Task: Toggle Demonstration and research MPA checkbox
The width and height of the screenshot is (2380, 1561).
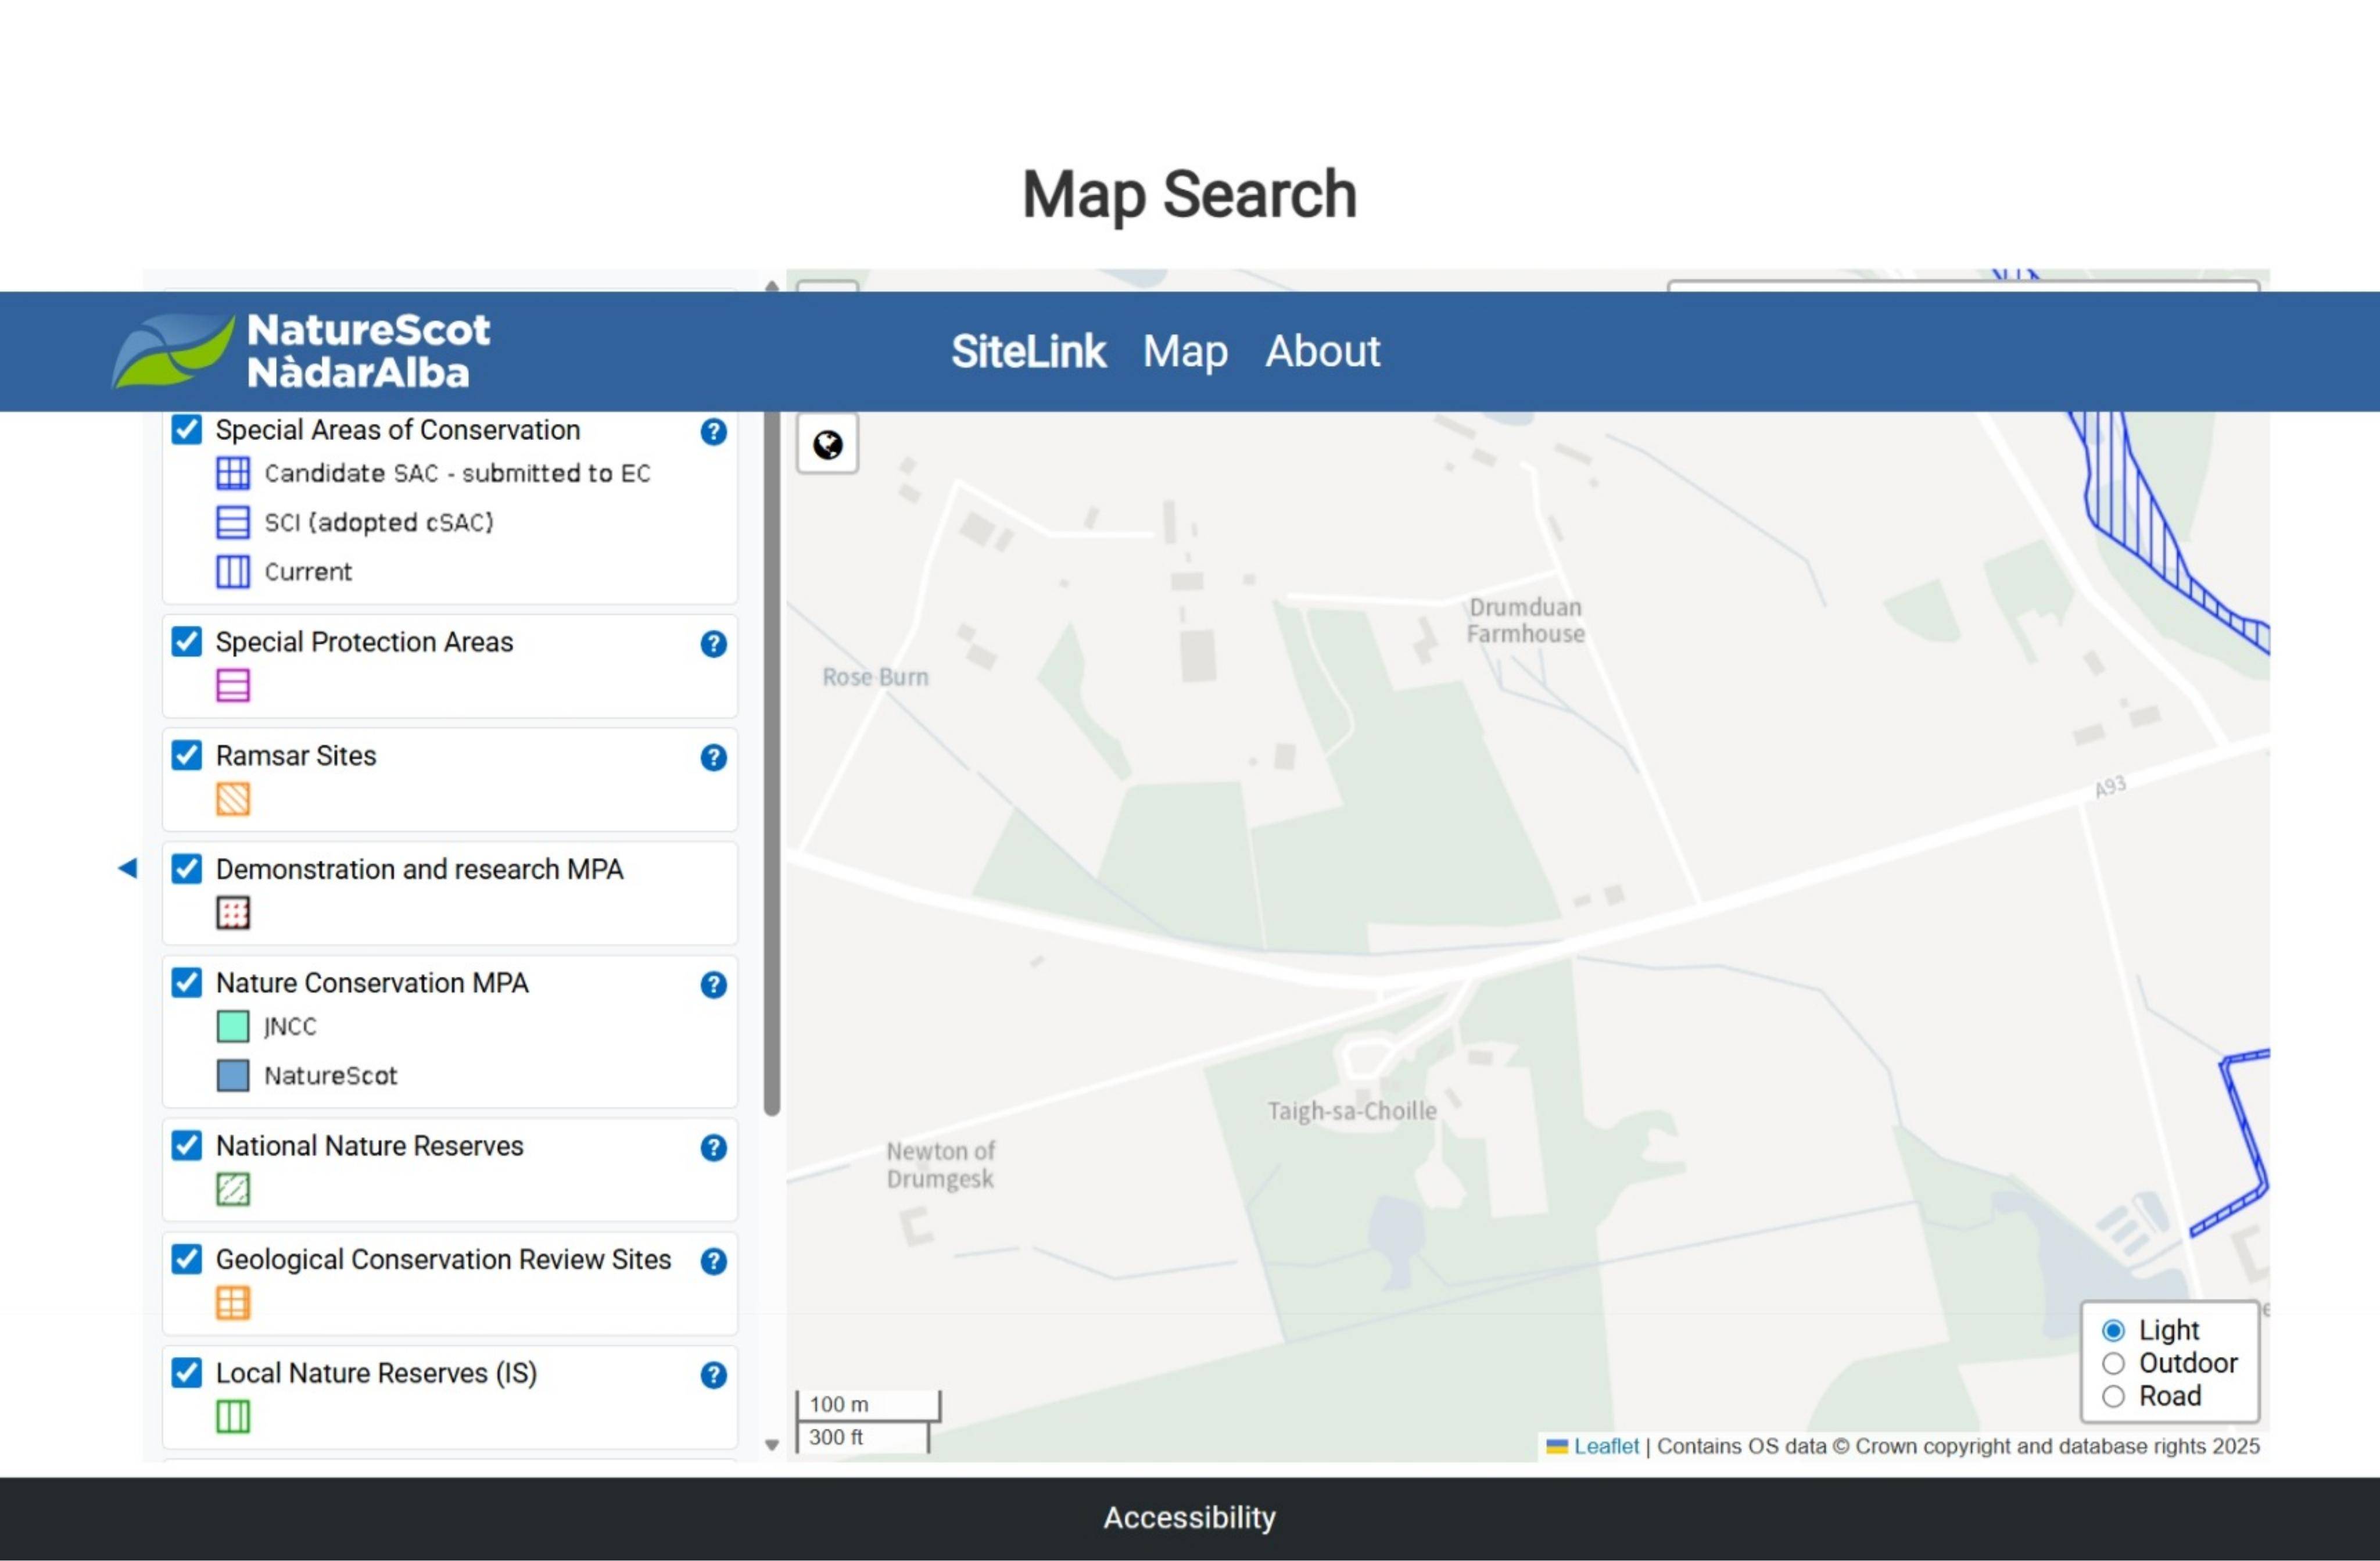Action: coord(187,869)
